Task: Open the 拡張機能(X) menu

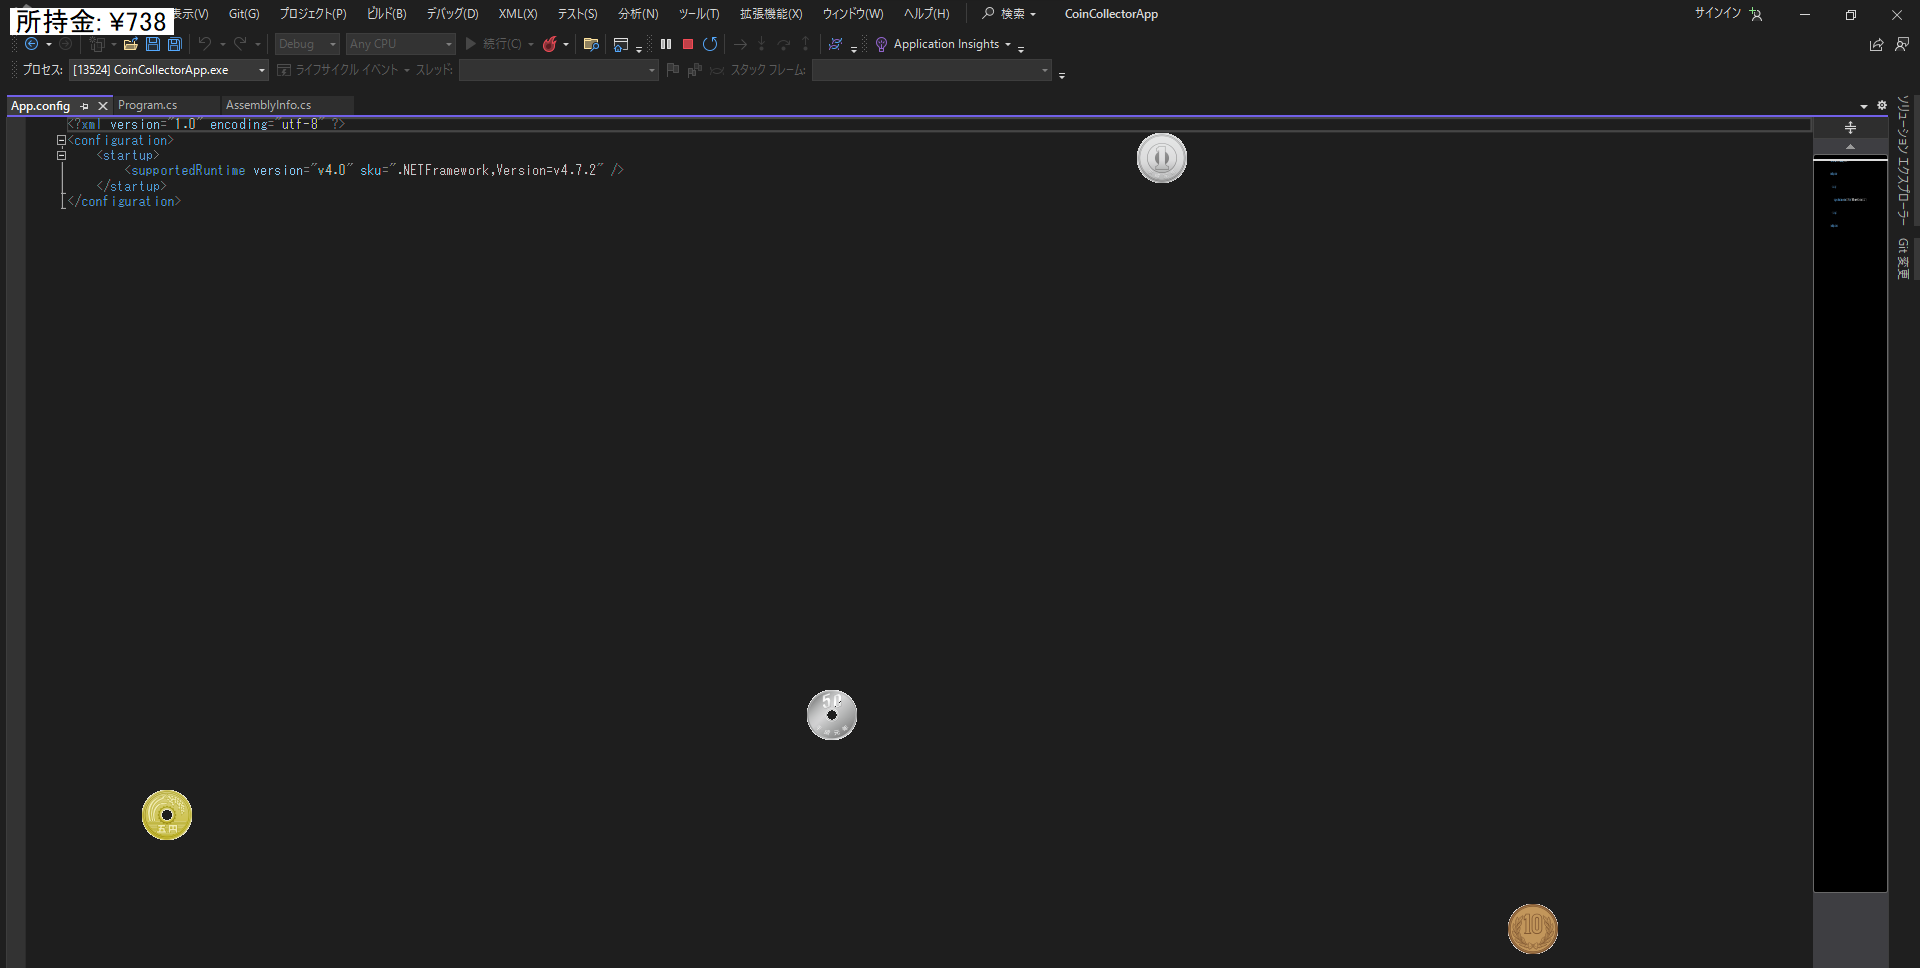Action: click(x=771, y=14)
